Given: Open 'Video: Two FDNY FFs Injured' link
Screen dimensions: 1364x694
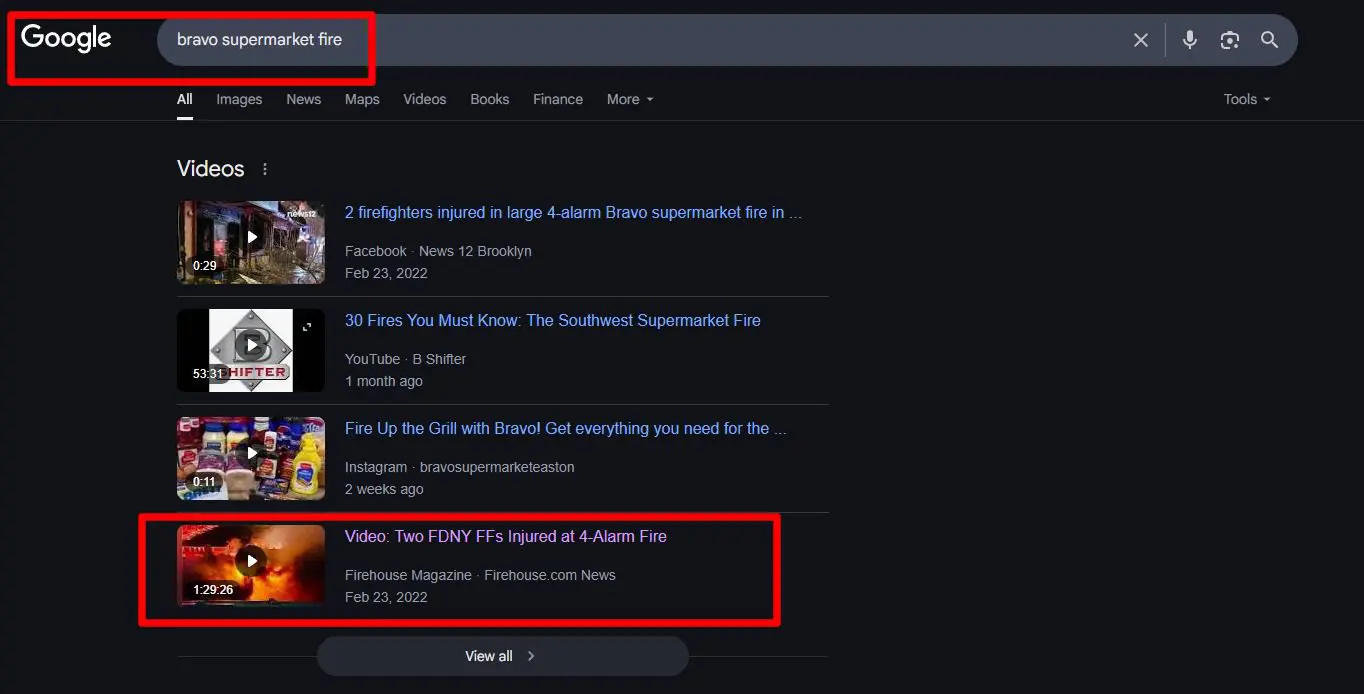Looking at the screenshot, I should (x=506, y=536).
